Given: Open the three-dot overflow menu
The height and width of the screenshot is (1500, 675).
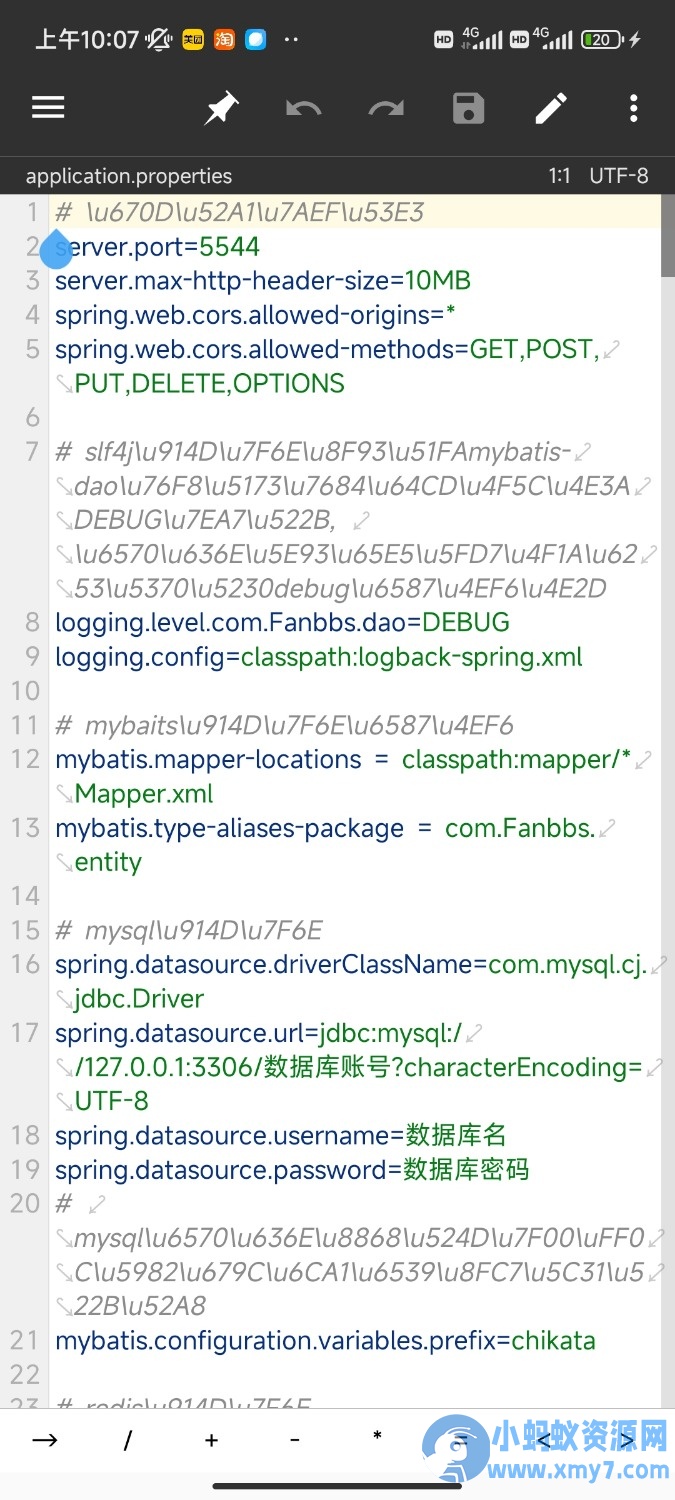Looking at the screenshot, I should 633,108.
